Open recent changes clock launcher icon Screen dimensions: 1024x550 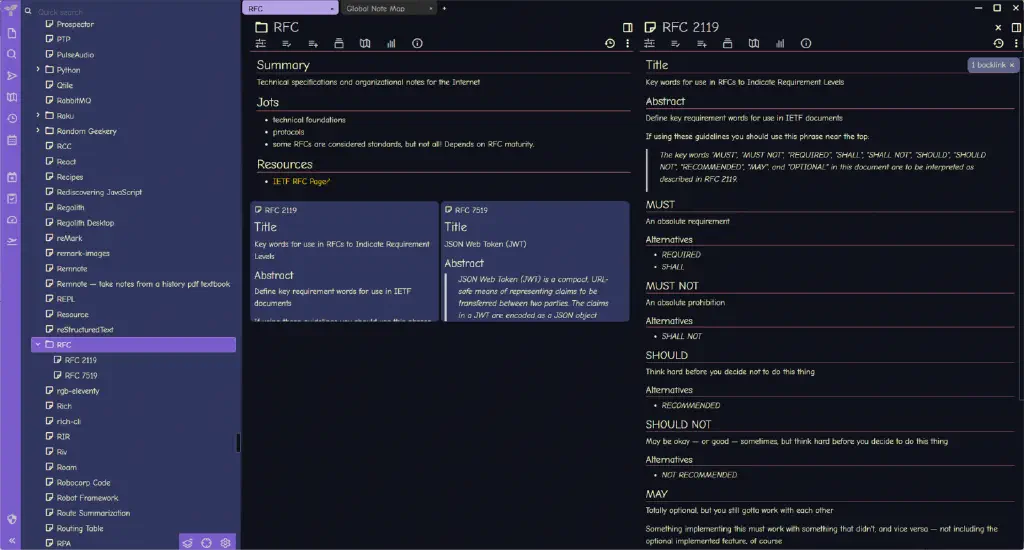(11, 119)
